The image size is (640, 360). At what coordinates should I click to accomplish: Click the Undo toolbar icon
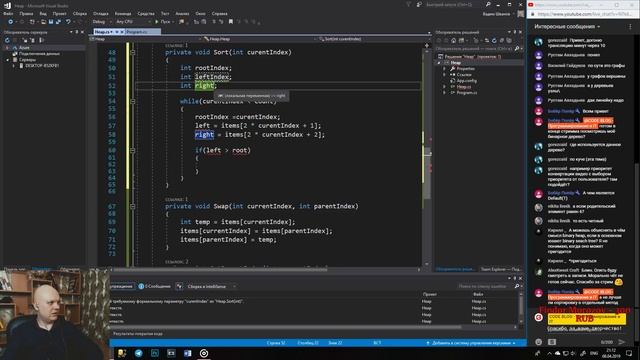click(69, 22)
